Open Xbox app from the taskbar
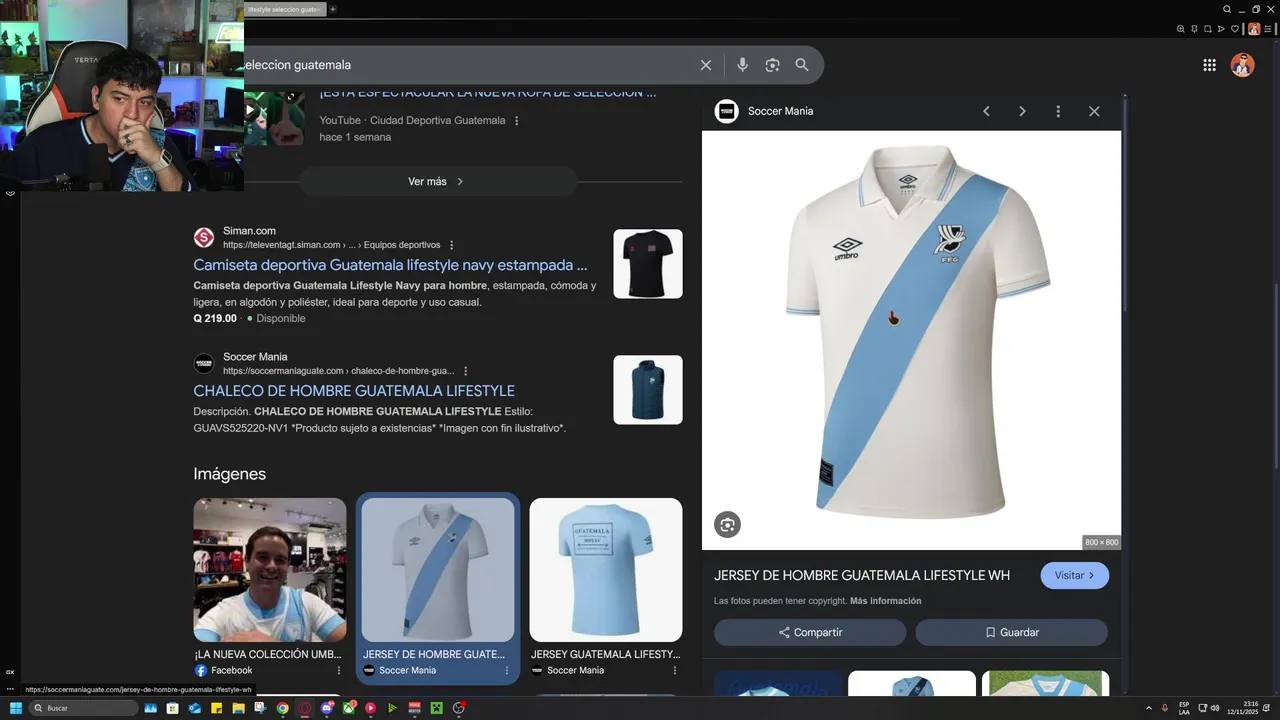 (x=349, y=708)
